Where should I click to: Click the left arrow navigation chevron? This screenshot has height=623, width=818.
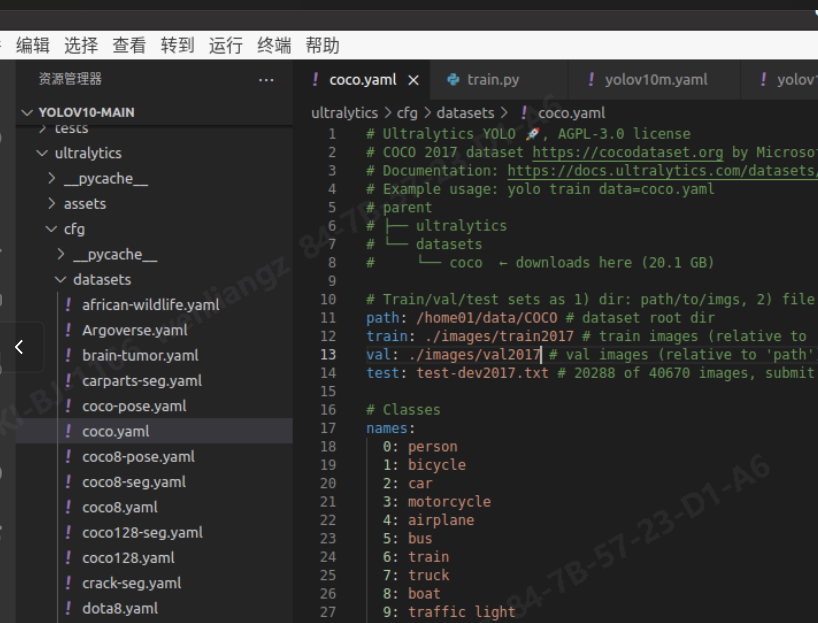click(18, 347)
